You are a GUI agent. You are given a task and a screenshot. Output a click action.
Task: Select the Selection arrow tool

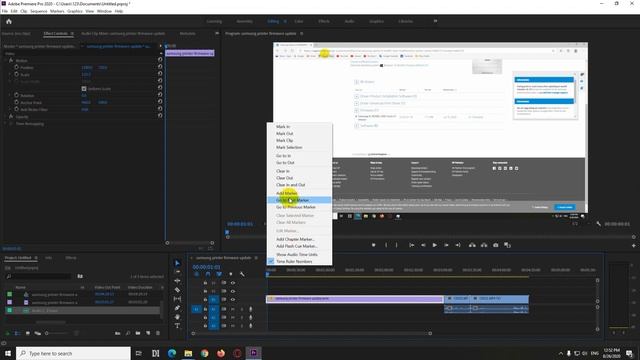(177, 263)
